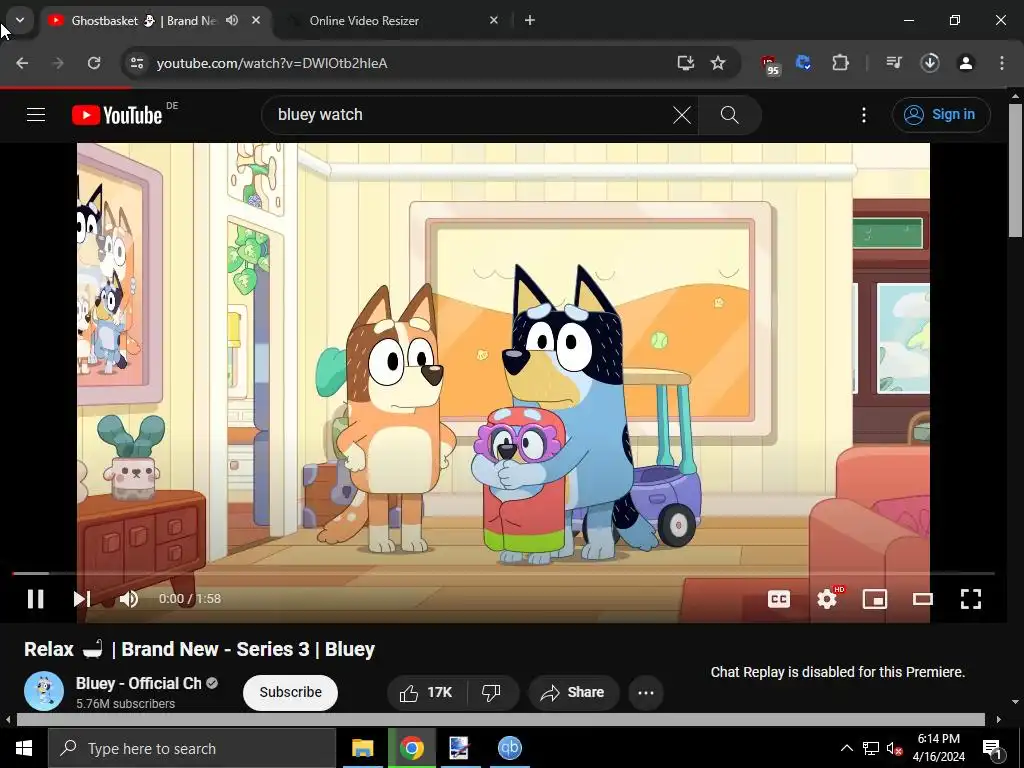Go to YouTube home via logo

pos(117,115)
